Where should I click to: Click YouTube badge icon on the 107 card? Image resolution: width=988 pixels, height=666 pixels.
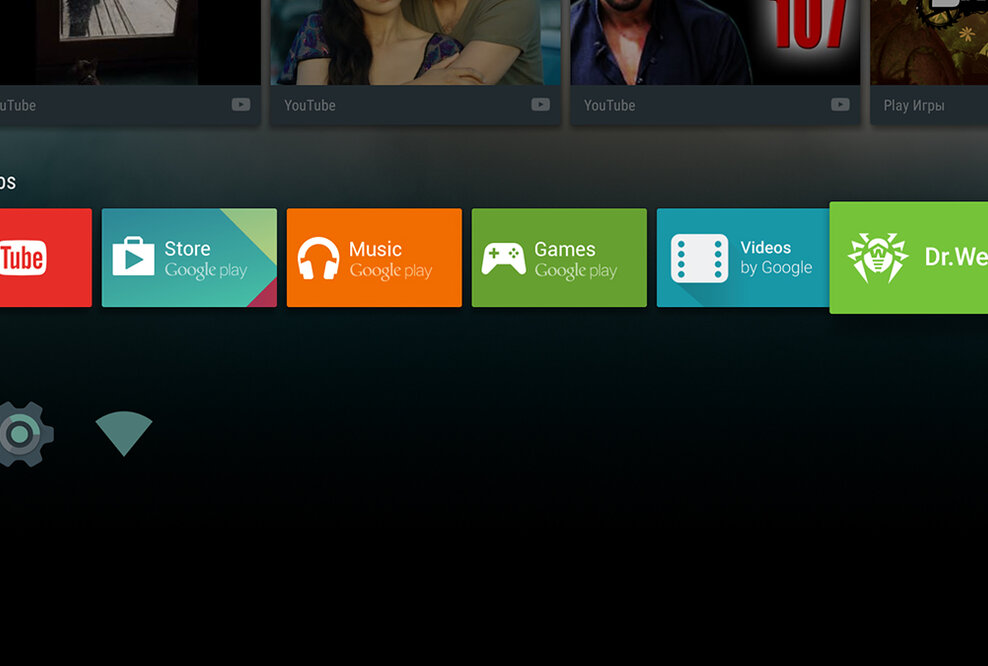tap(840, 105)
